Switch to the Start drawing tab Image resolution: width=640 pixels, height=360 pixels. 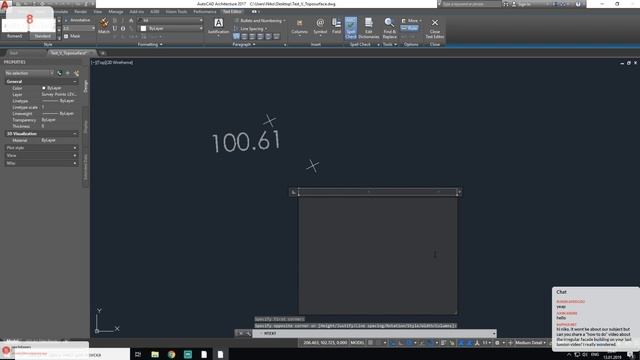coord(13,53)
